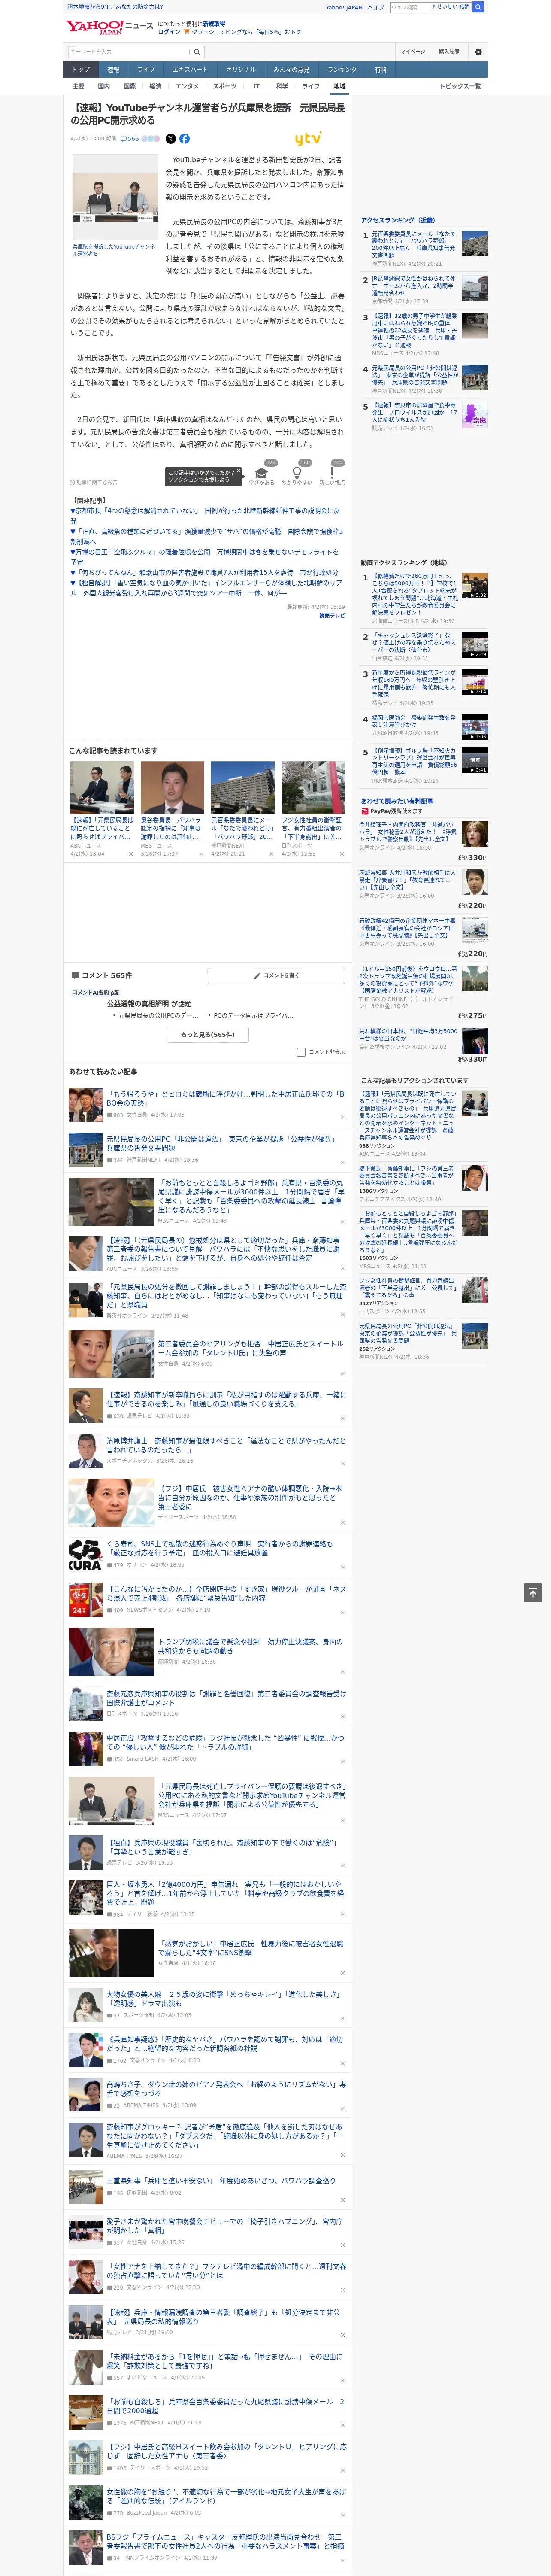Share article on X icon

[170, 139]
